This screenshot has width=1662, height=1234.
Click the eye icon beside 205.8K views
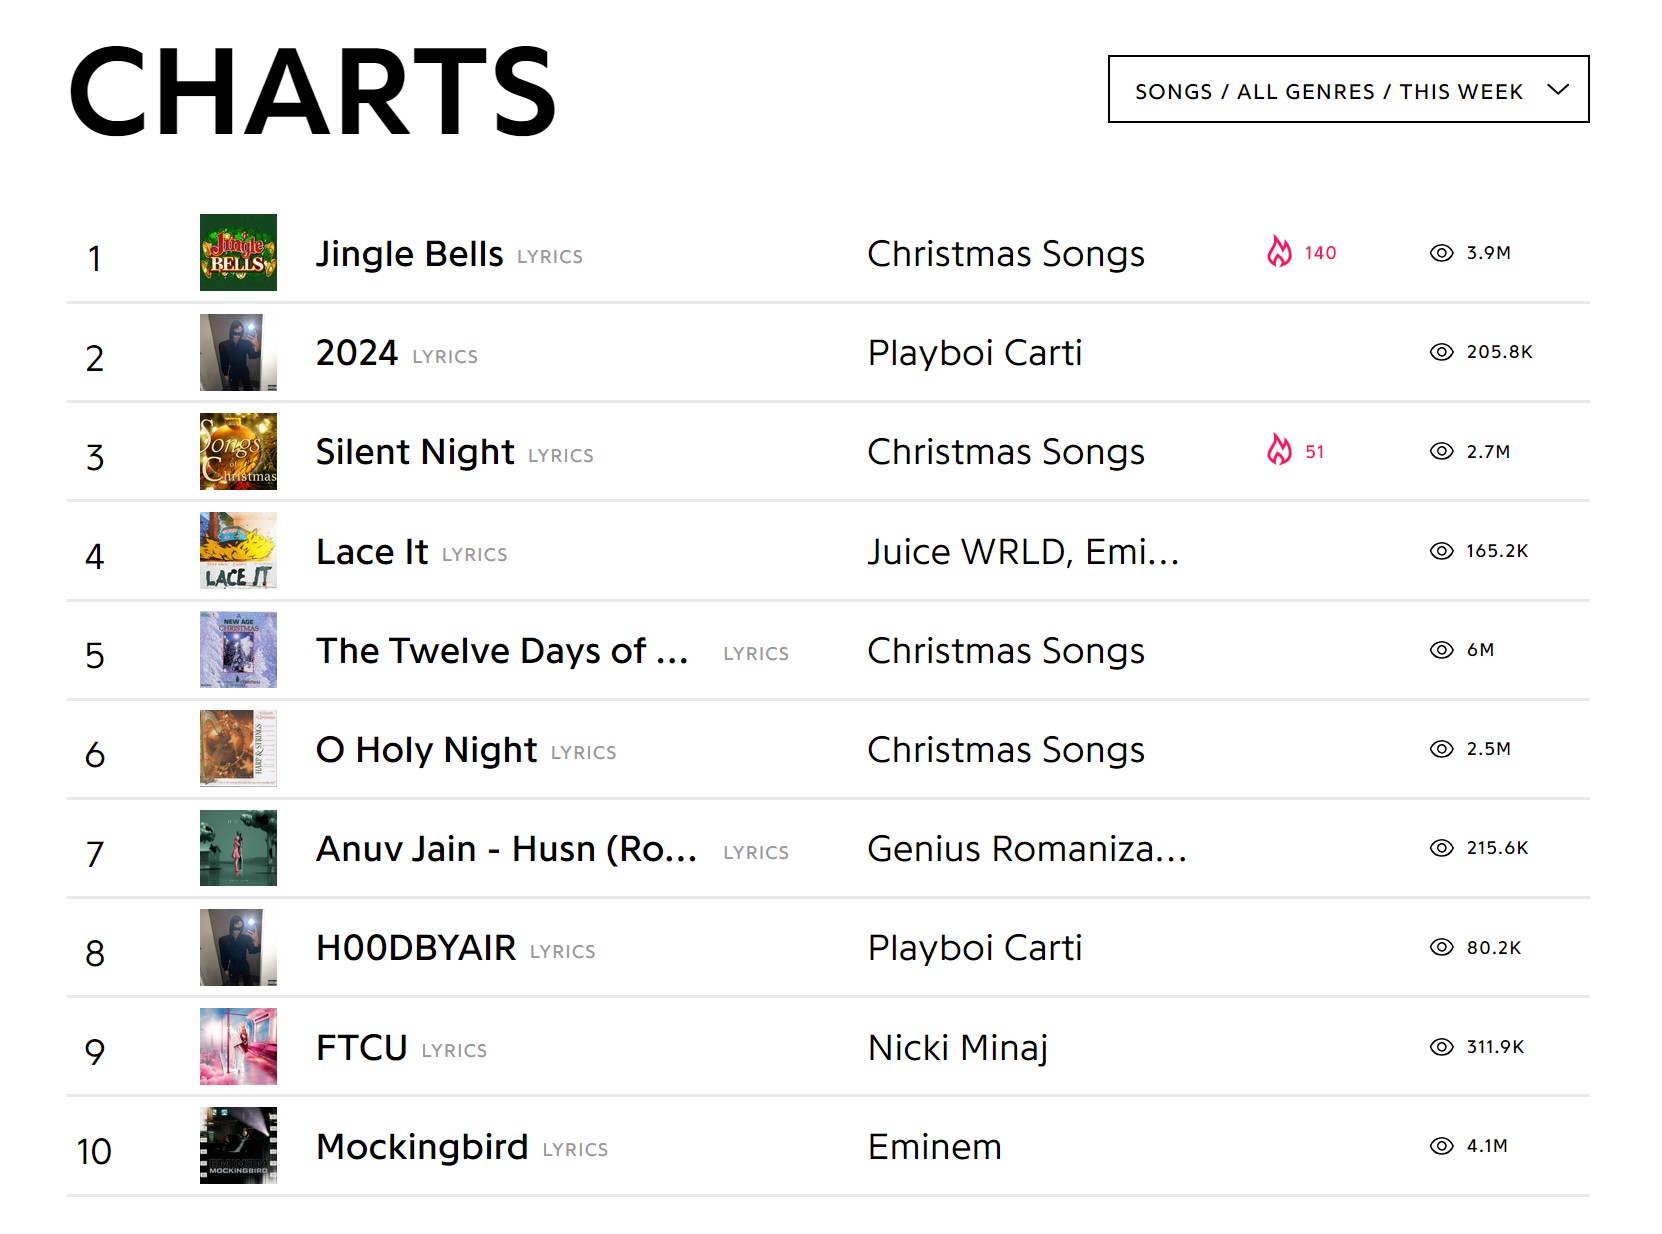pos(1441,352)
